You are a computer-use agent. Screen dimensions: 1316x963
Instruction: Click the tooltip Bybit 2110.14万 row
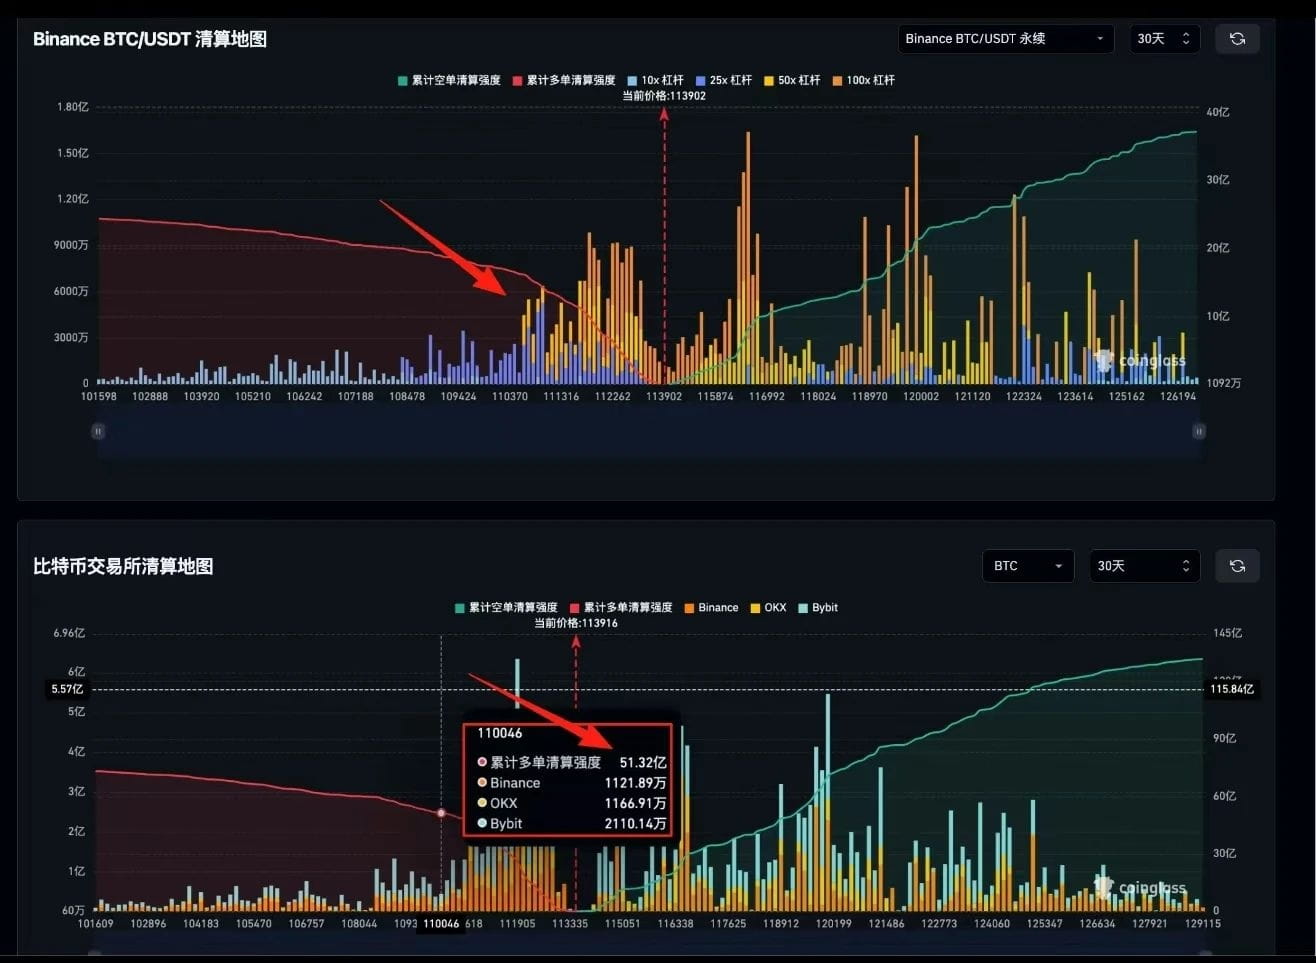[571, 824]
